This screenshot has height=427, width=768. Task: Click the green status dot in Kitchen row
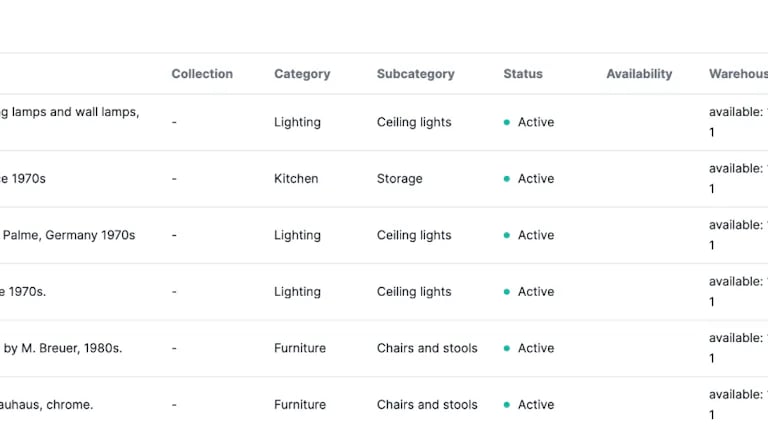507,179
